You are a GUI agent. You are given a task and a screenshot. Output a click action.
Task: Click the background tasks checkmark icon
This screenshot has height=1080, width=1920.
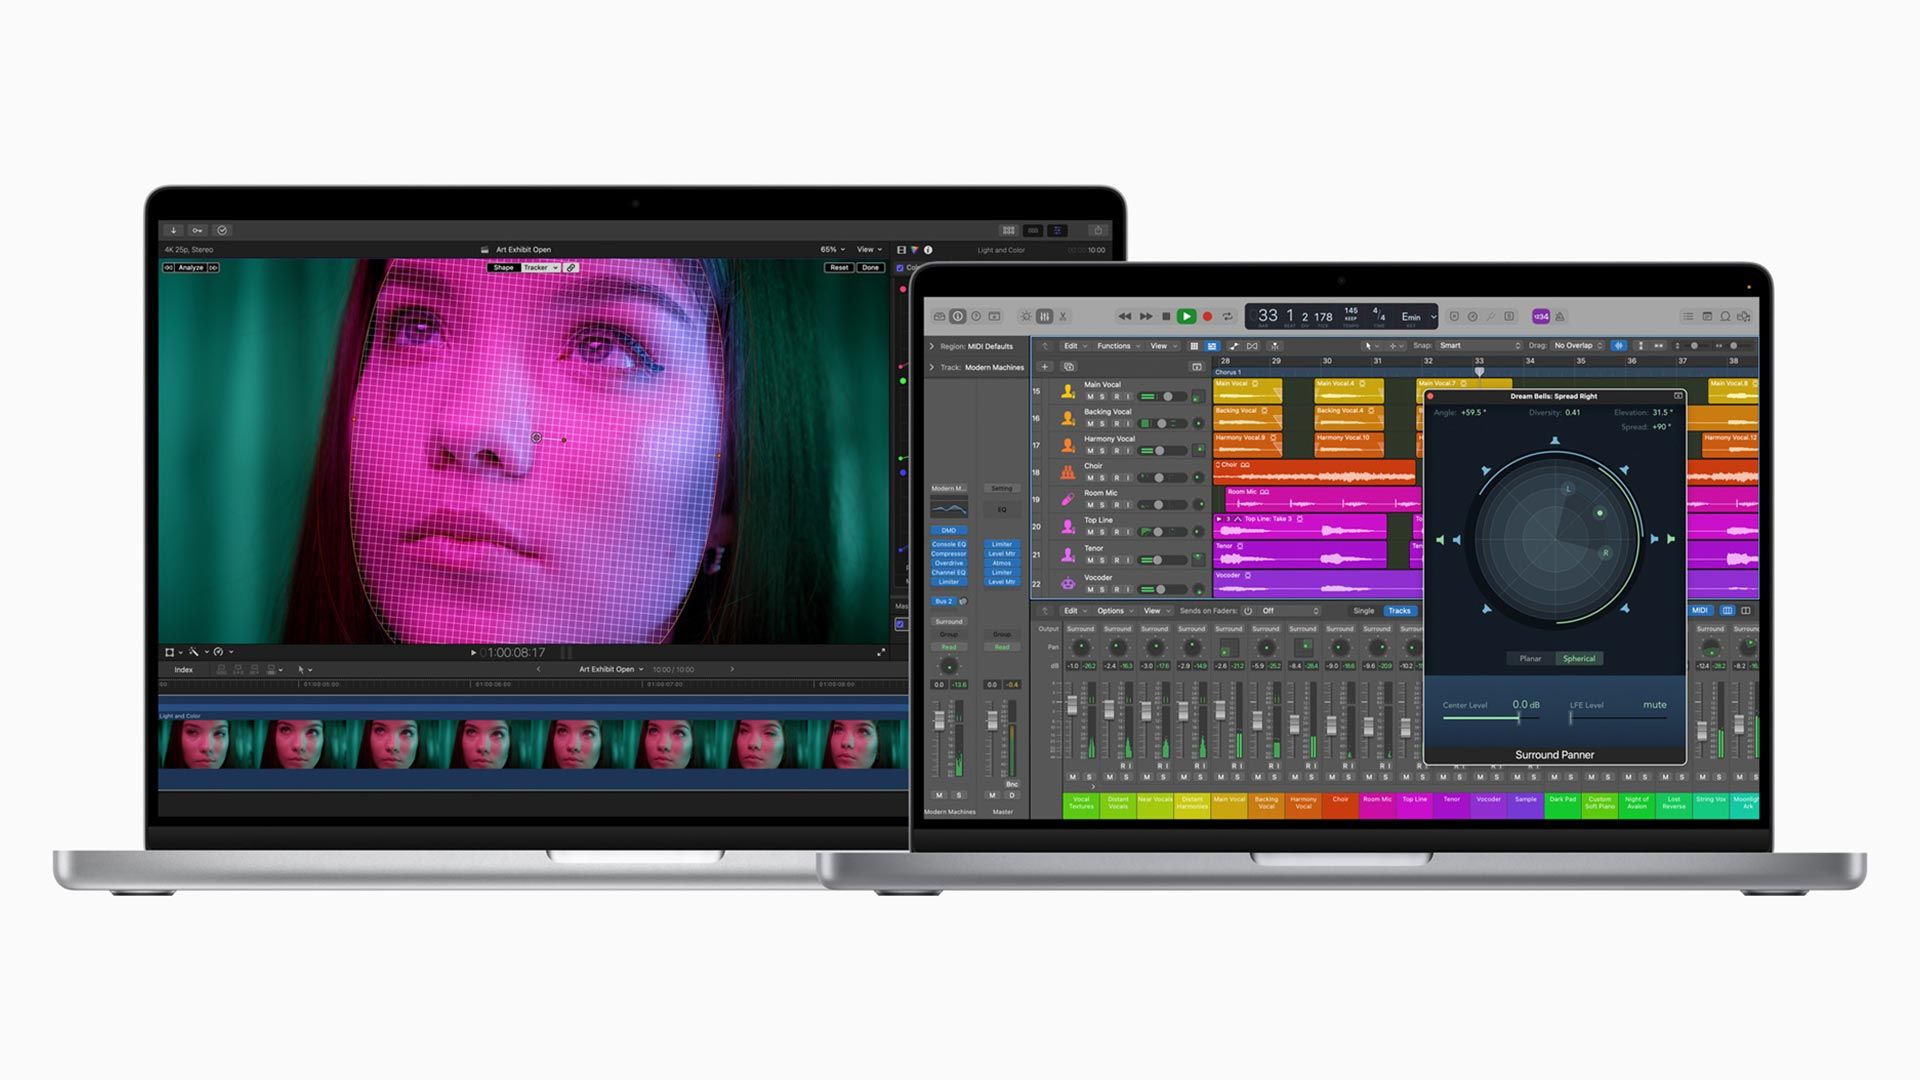(x=222, y=230)
